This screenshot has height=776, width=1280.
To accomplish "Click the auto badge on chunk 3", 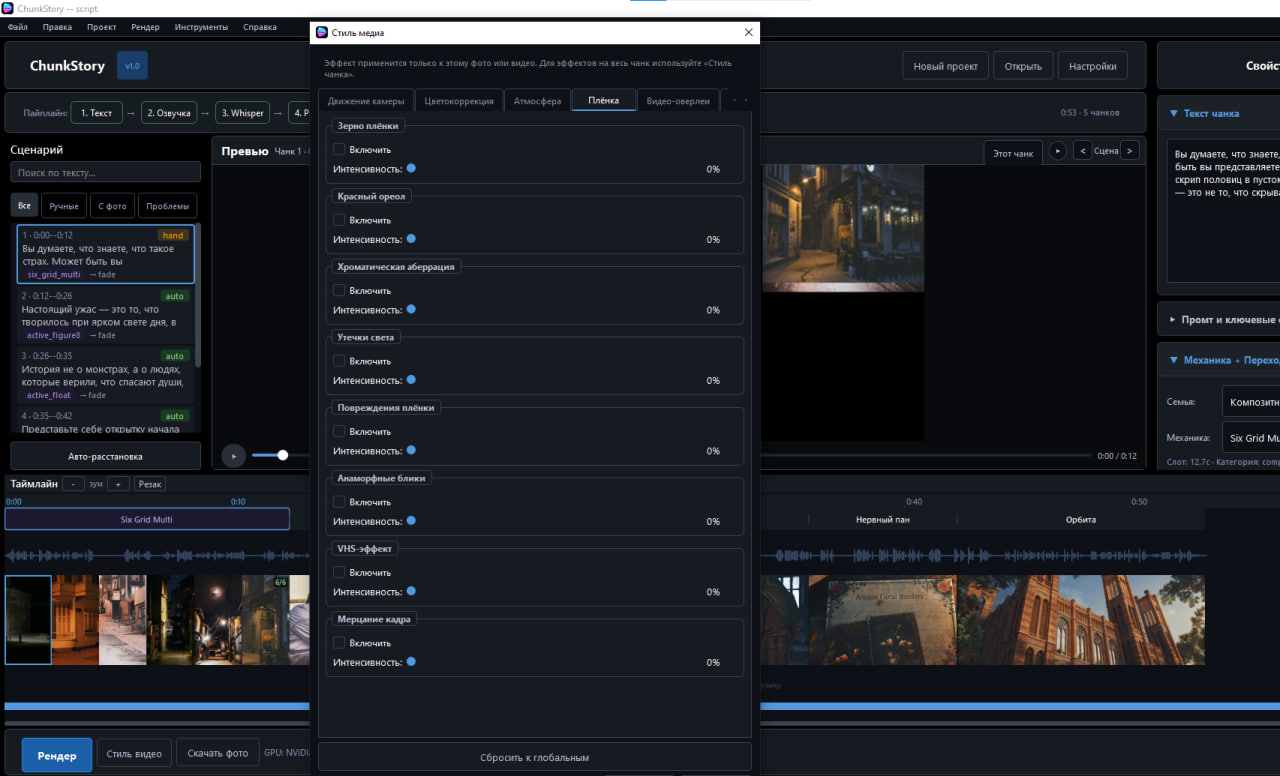I will click(175, 356).
